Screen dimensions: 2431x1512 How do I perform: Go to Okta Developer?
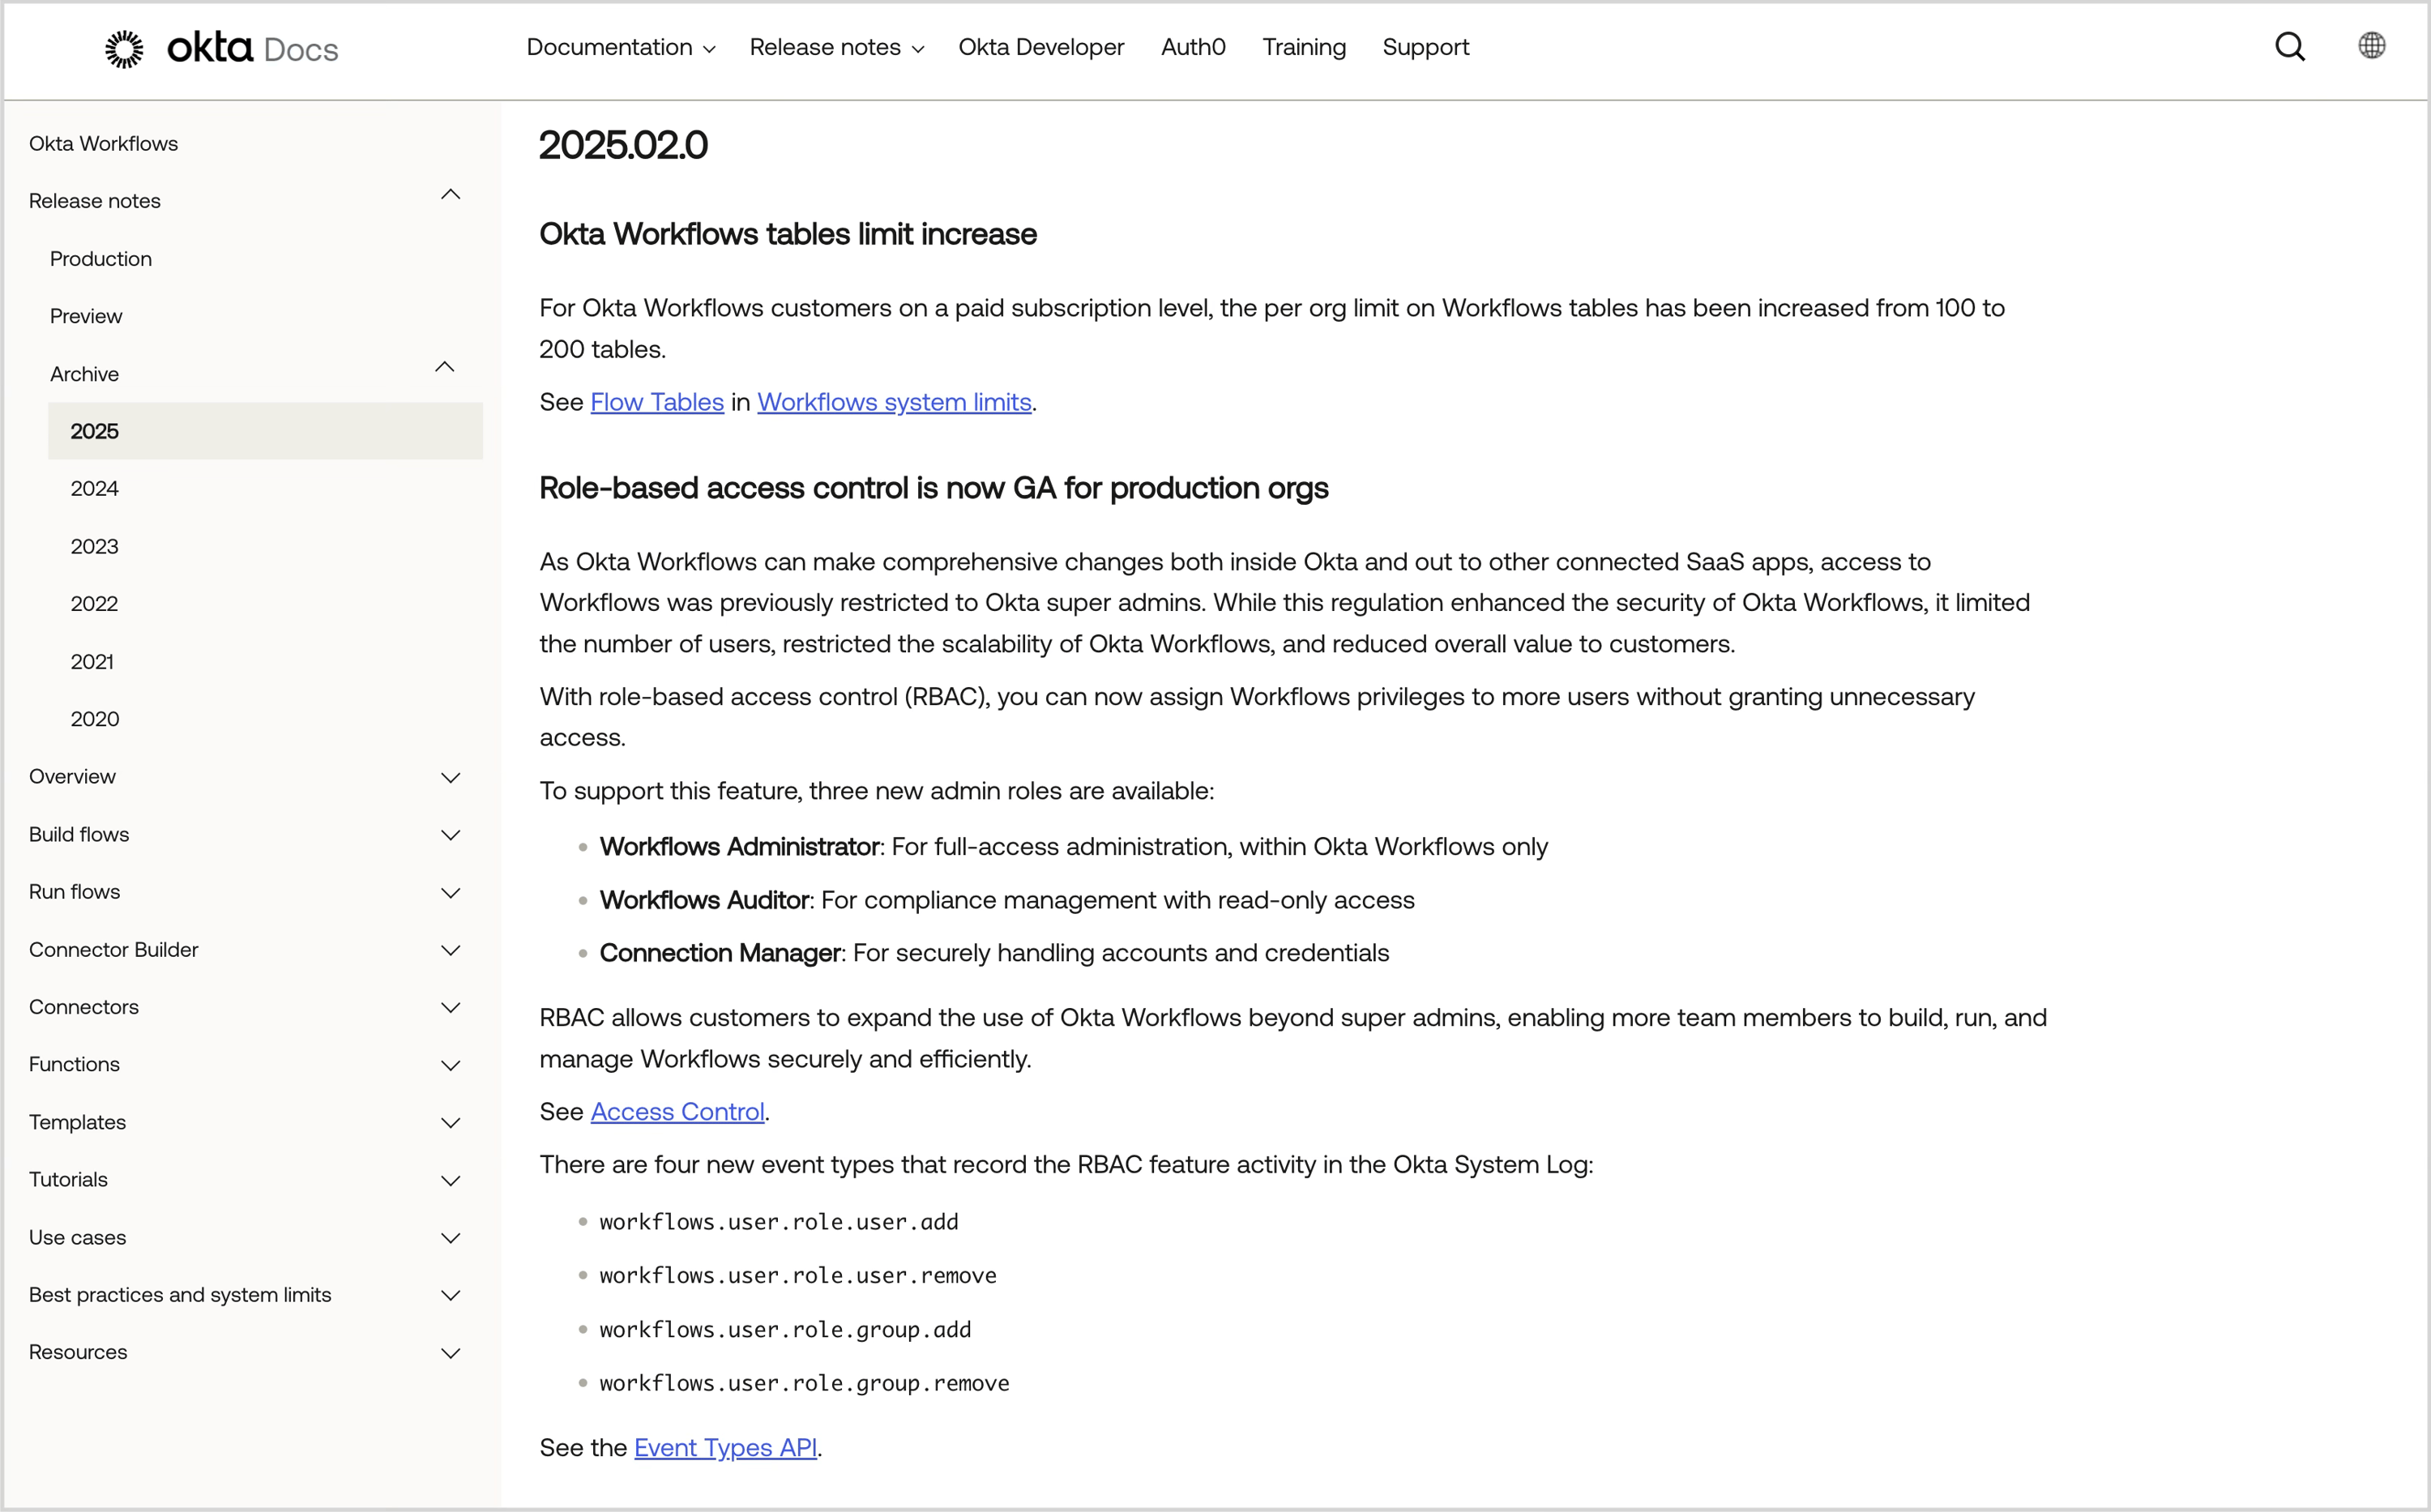click(1040, 47)
